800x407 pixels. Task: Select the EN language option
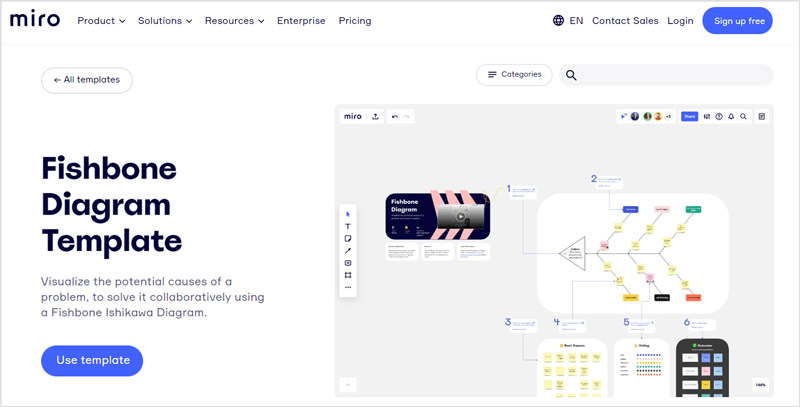pos(576,21)
